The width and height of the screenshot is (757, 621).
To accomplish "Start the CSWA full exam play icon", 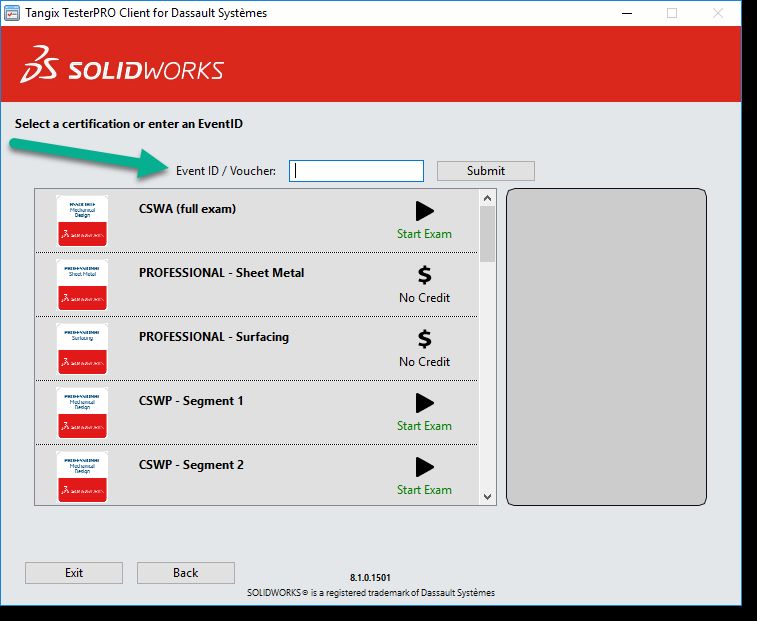I will point(425,211).
